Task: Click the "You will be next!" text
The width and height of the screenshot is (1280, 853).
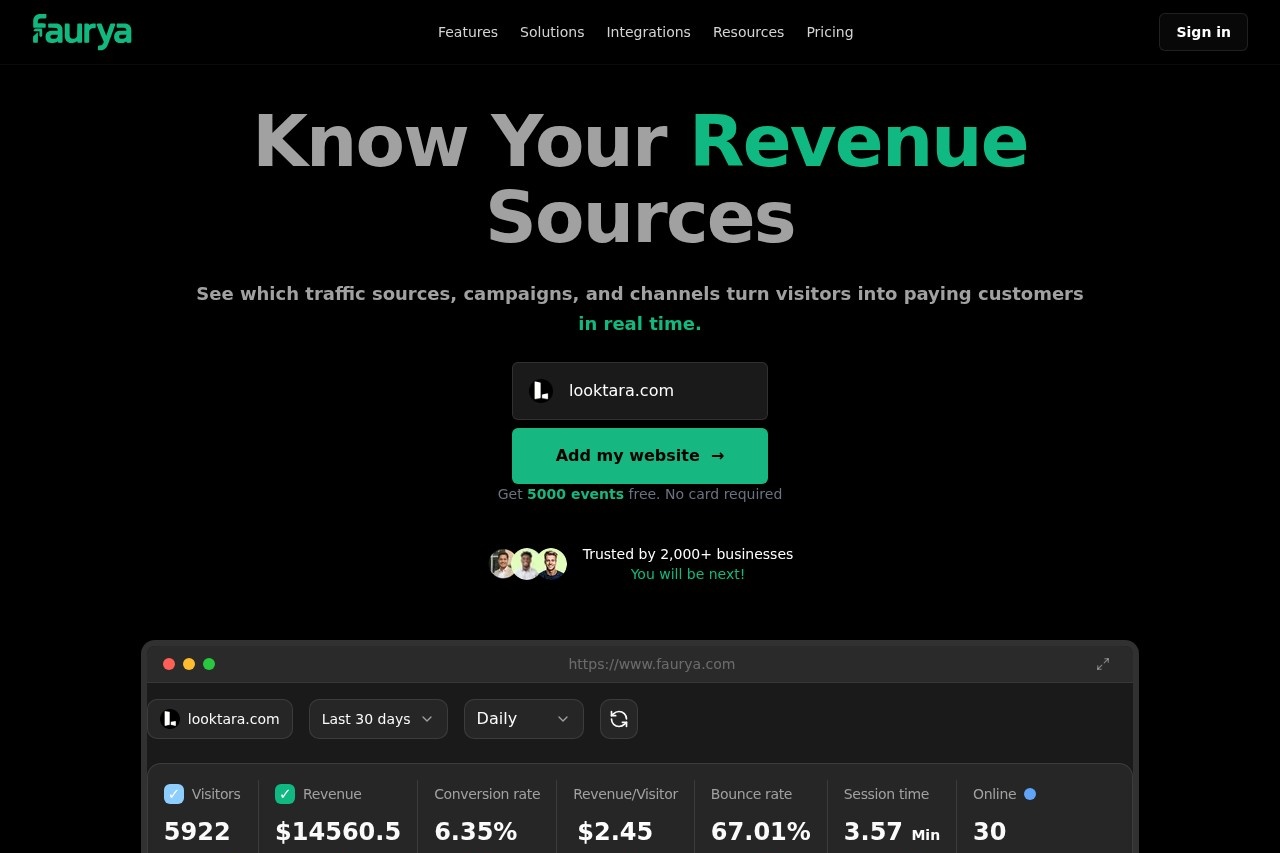Action: point(688,574)
